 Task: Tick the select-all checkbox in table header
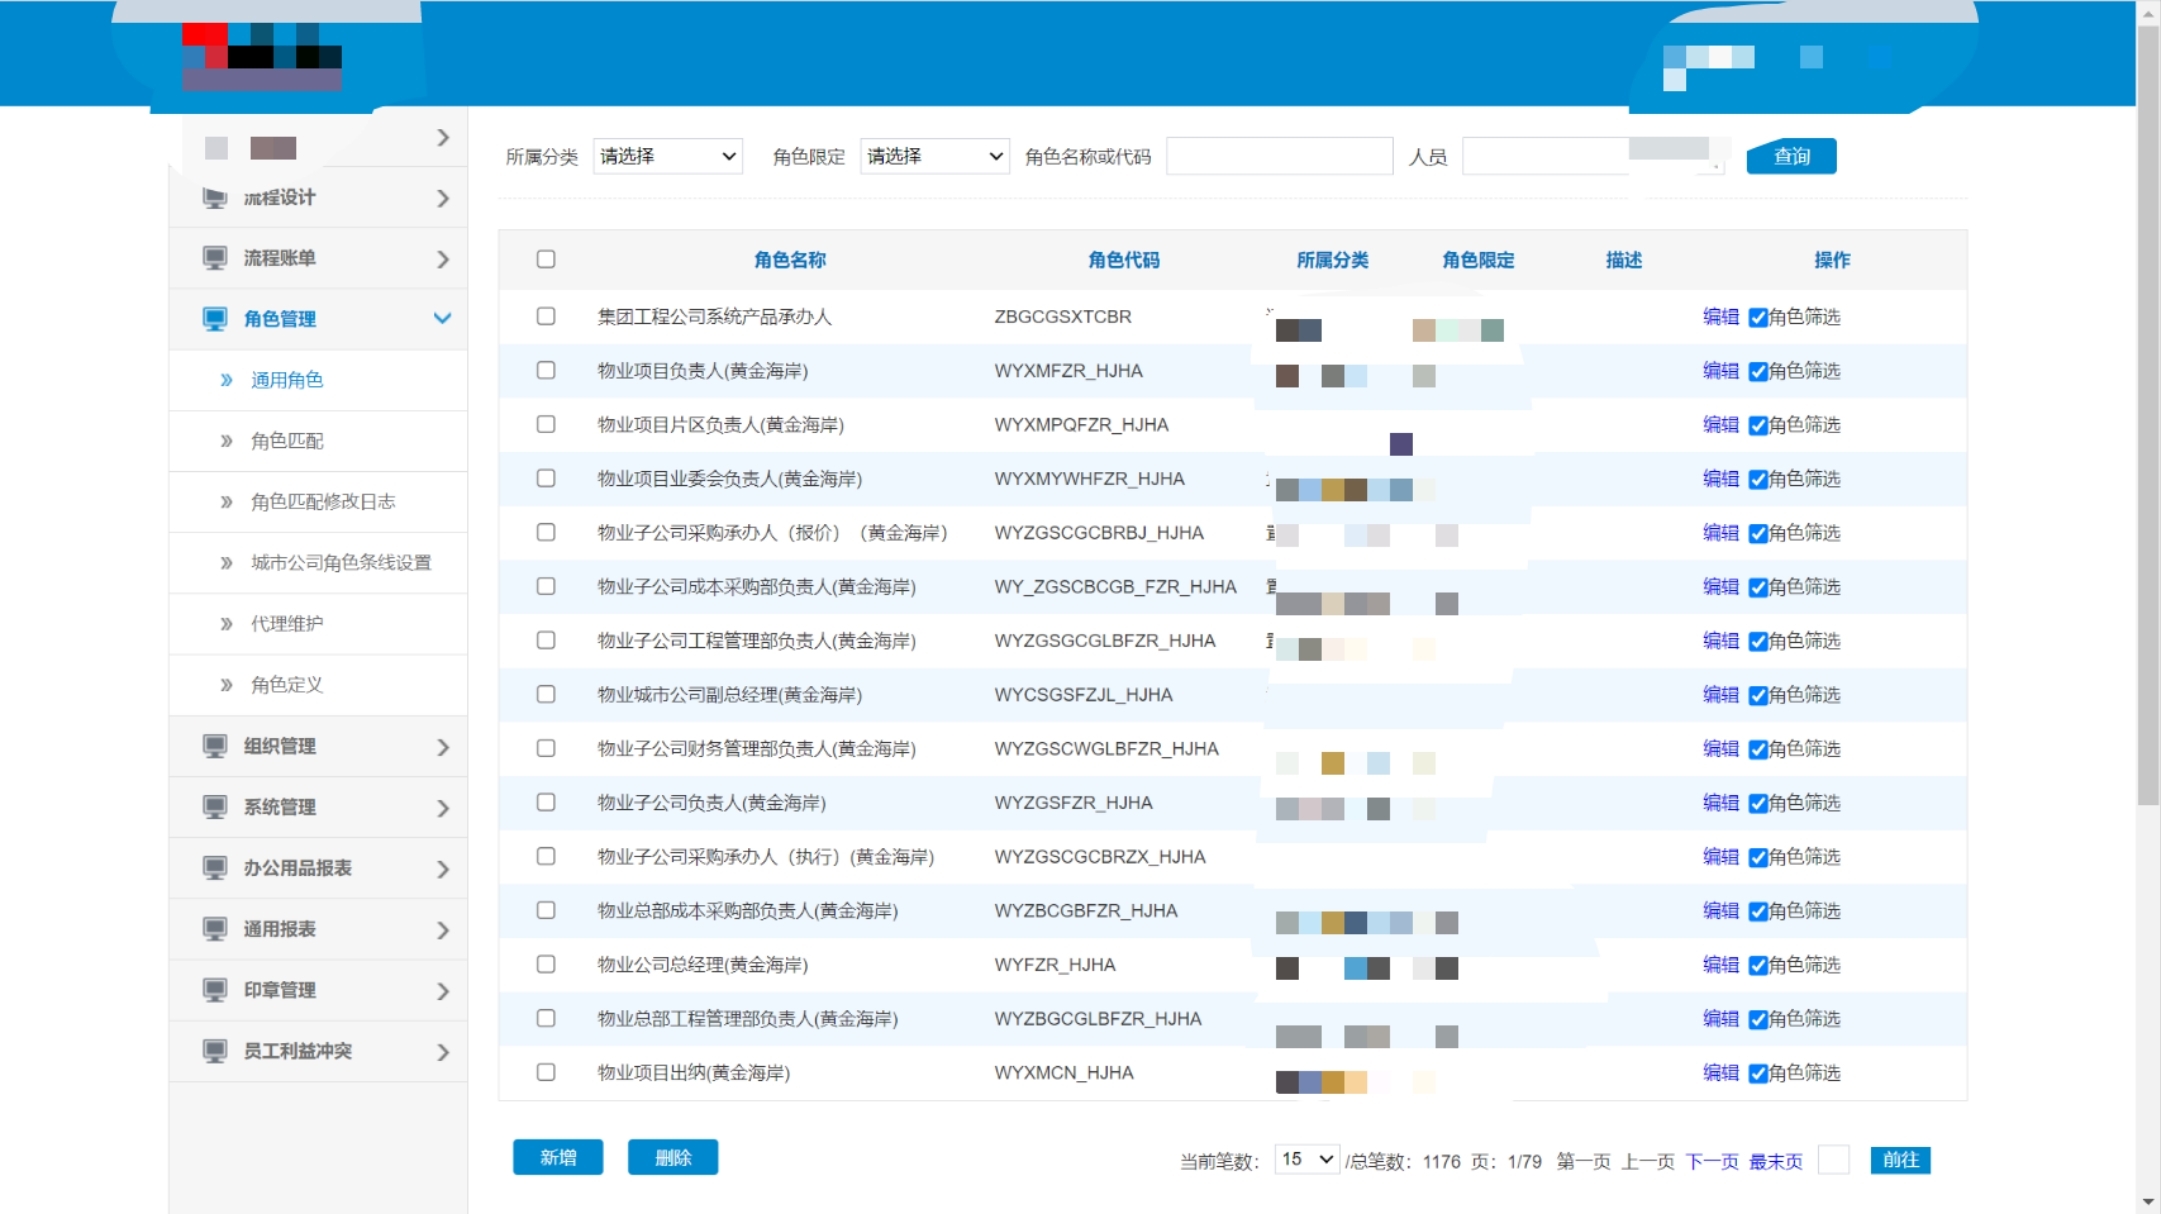coord(546,259)
